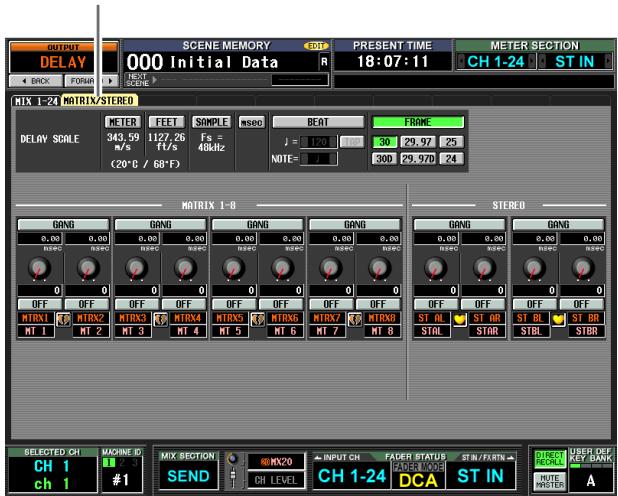The width and height of the screenshot is (618, 496).
Task: Choose the 24 frame rate
Action: click(451, 159)
